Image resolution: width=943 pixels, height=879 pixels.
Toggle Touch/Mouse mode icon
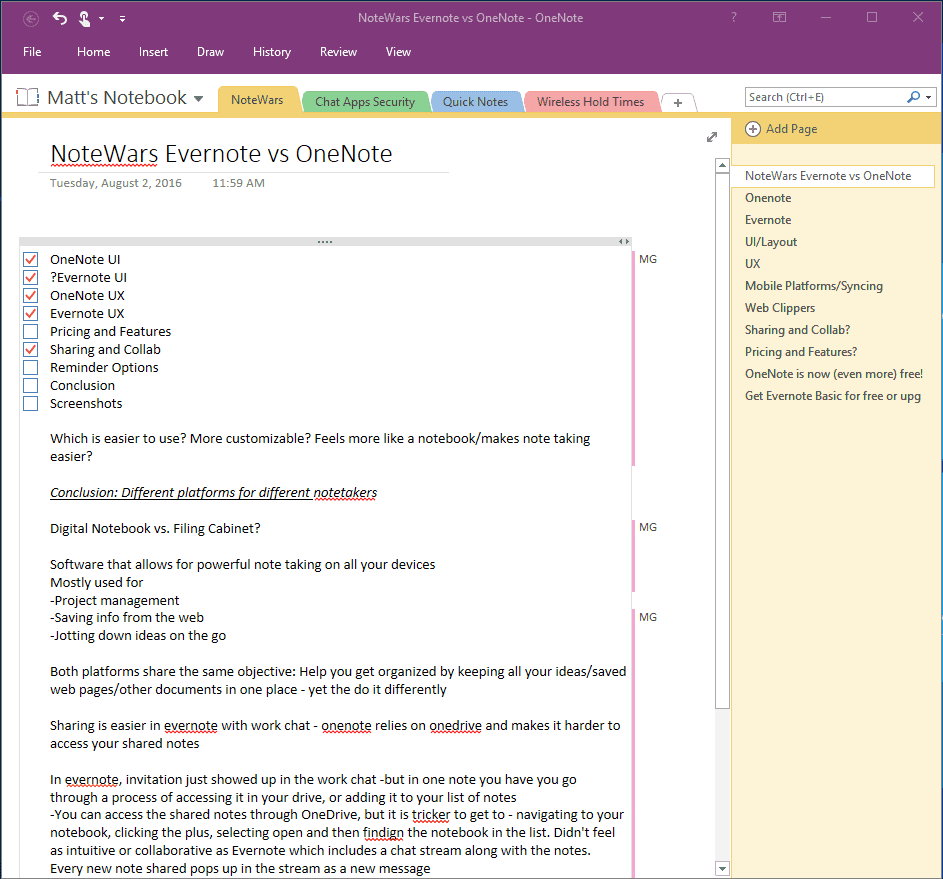[87, 18]
